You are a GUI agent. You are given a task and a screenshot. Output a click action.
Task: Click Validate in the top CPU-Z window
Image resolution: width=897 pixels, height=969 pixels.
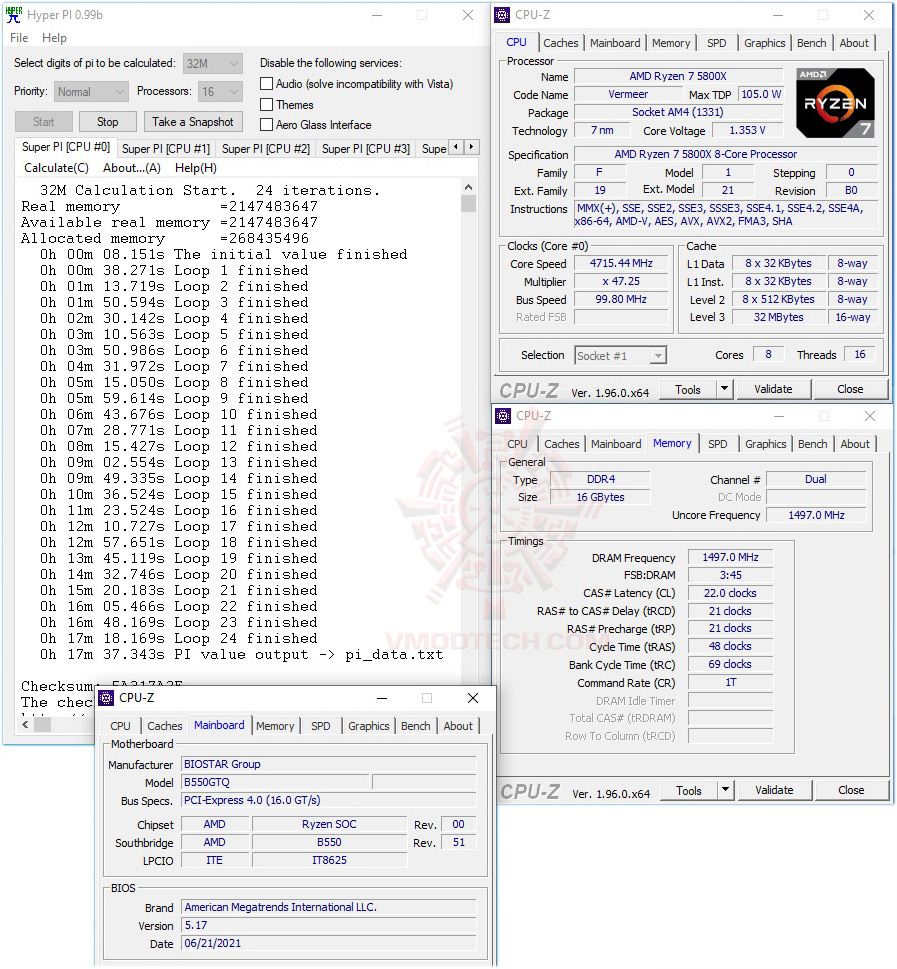tap(773, 389)
